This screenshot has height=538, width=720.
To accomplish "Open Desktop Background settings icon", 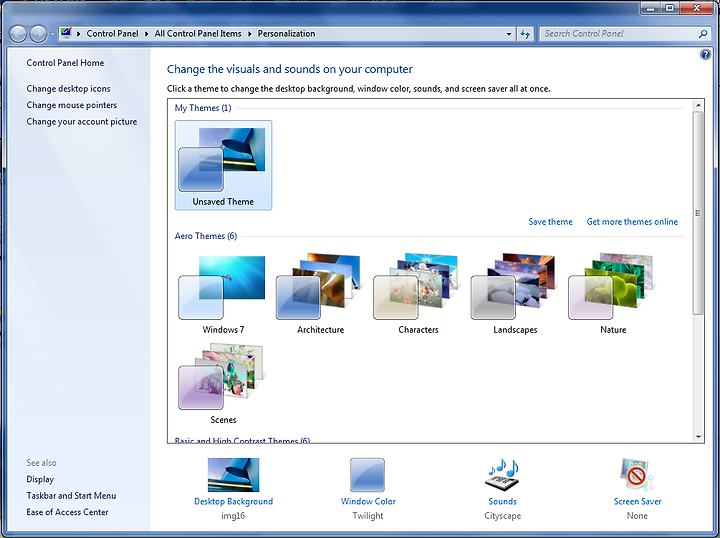I will [x=233, y=475].
